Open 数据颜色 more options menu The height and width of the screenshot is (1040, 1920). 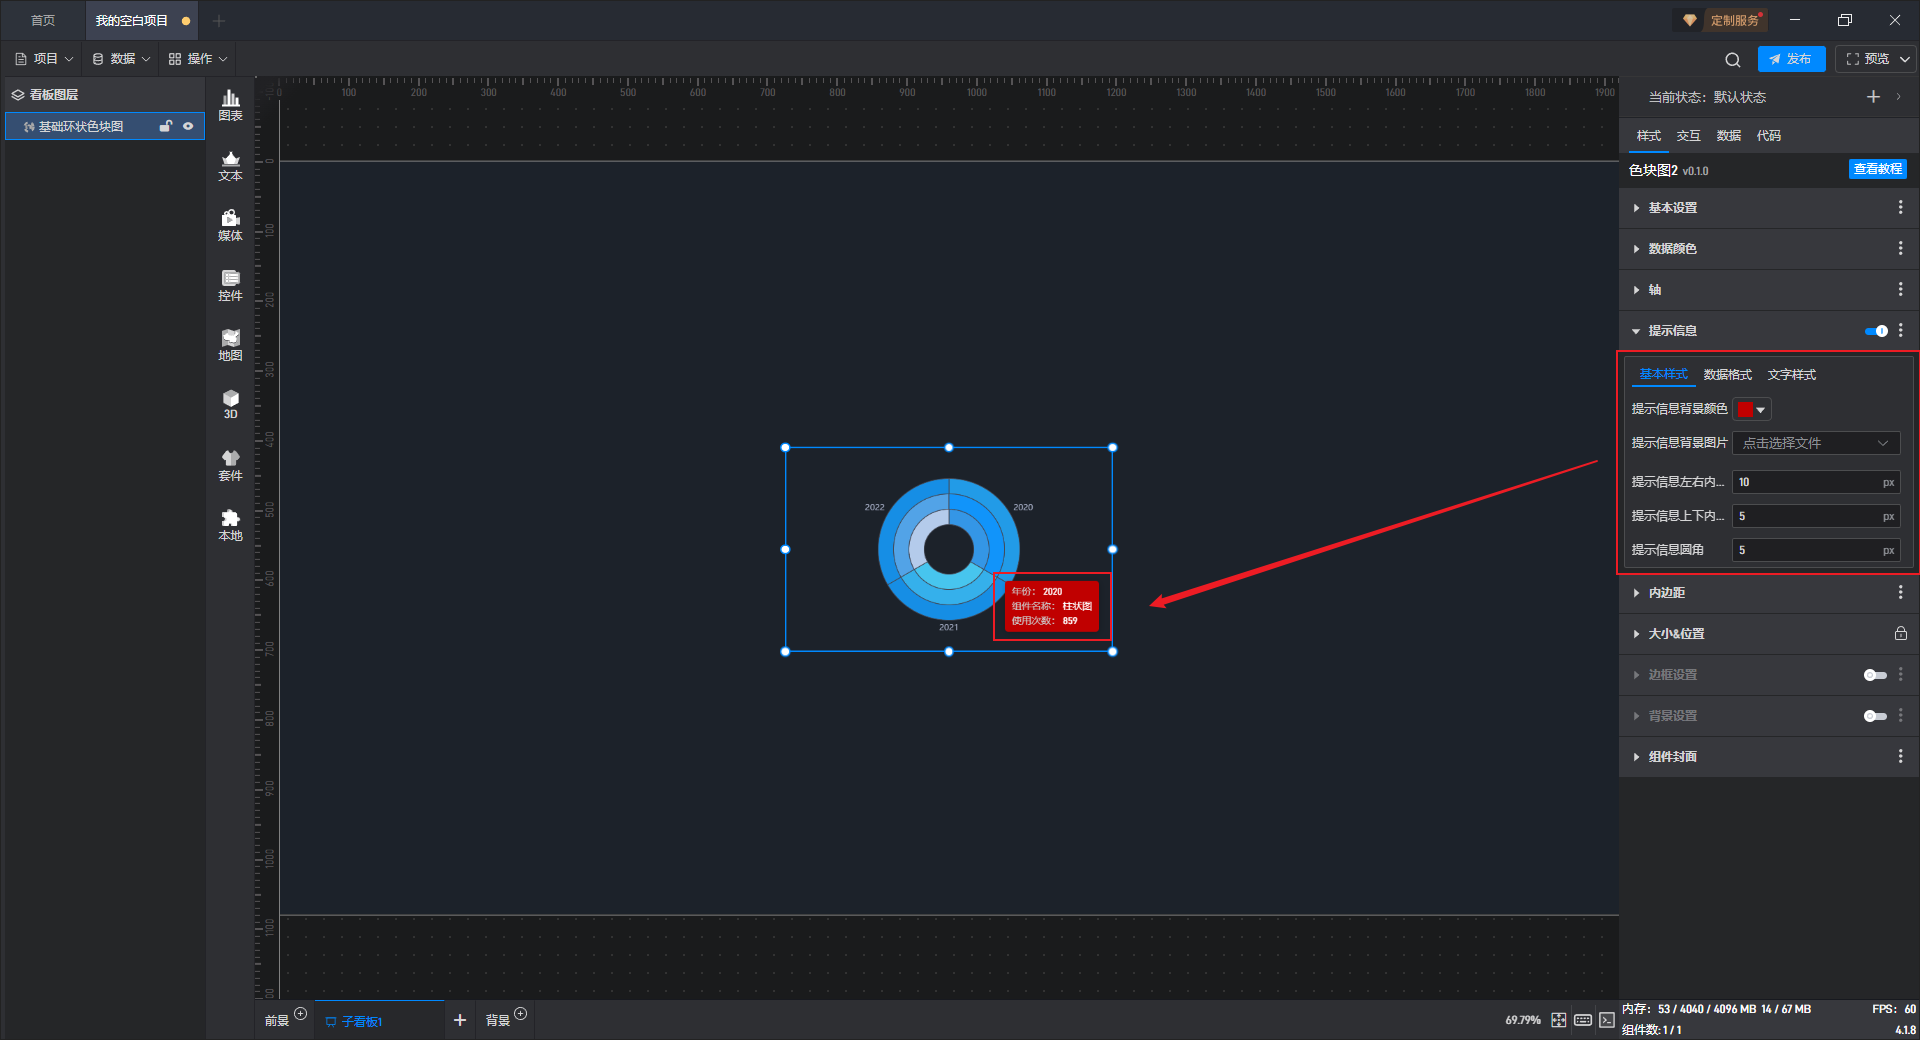tap(1900, 248)
